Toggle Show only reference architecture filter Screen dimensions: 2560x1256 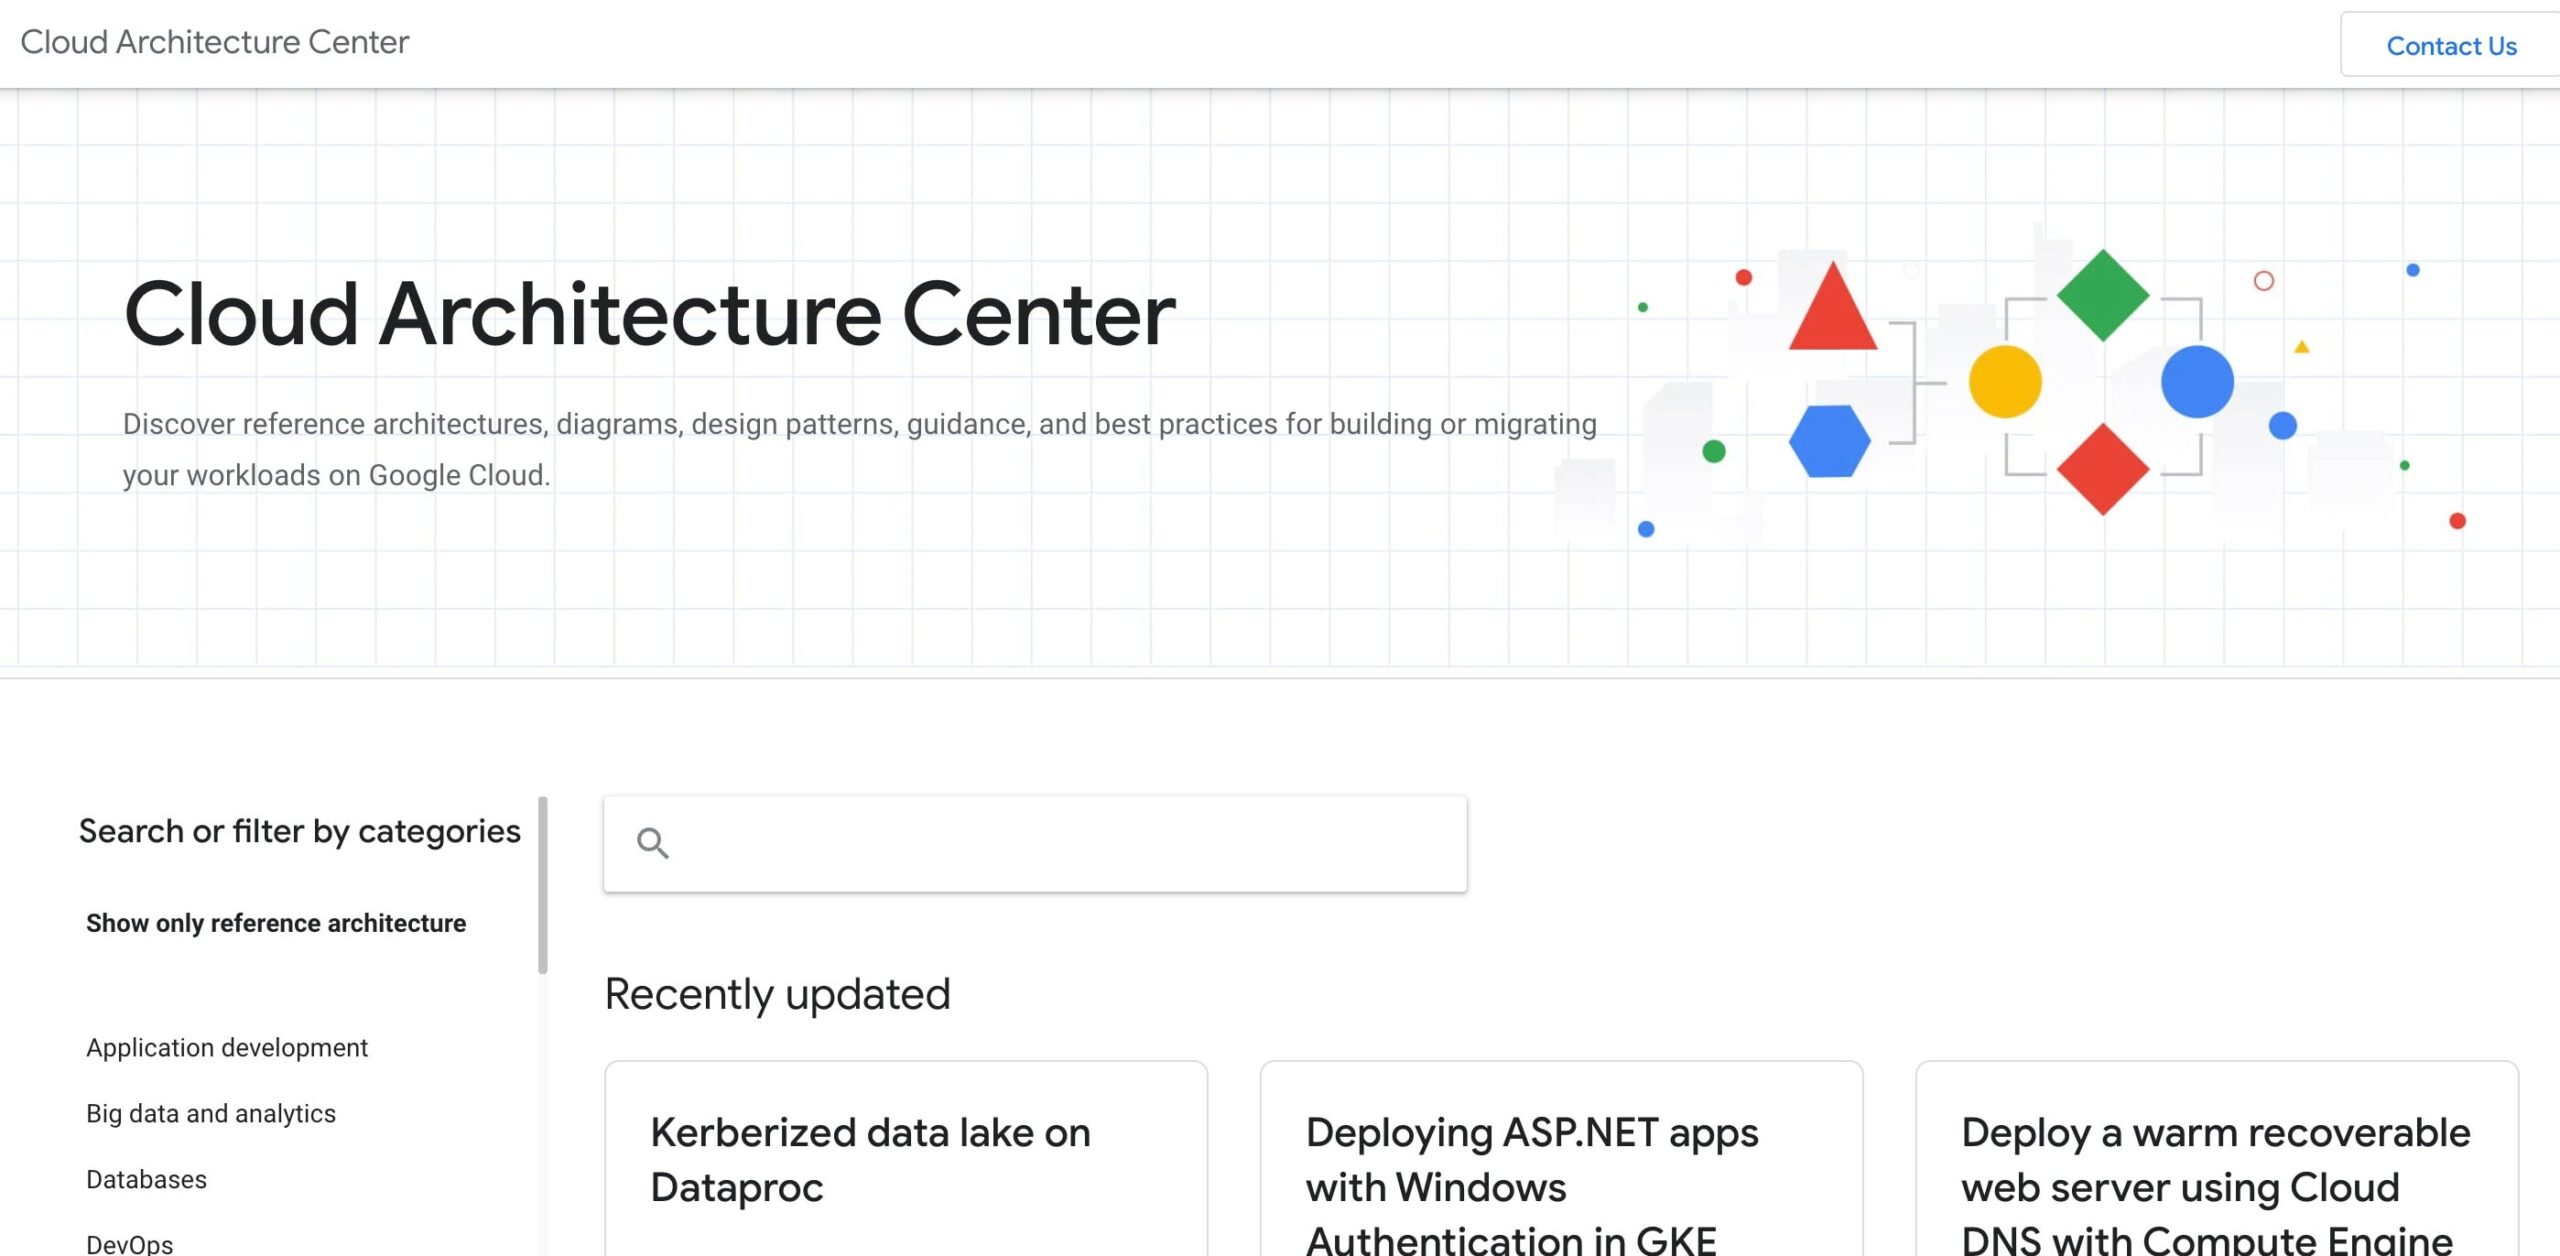click(276, 923)
